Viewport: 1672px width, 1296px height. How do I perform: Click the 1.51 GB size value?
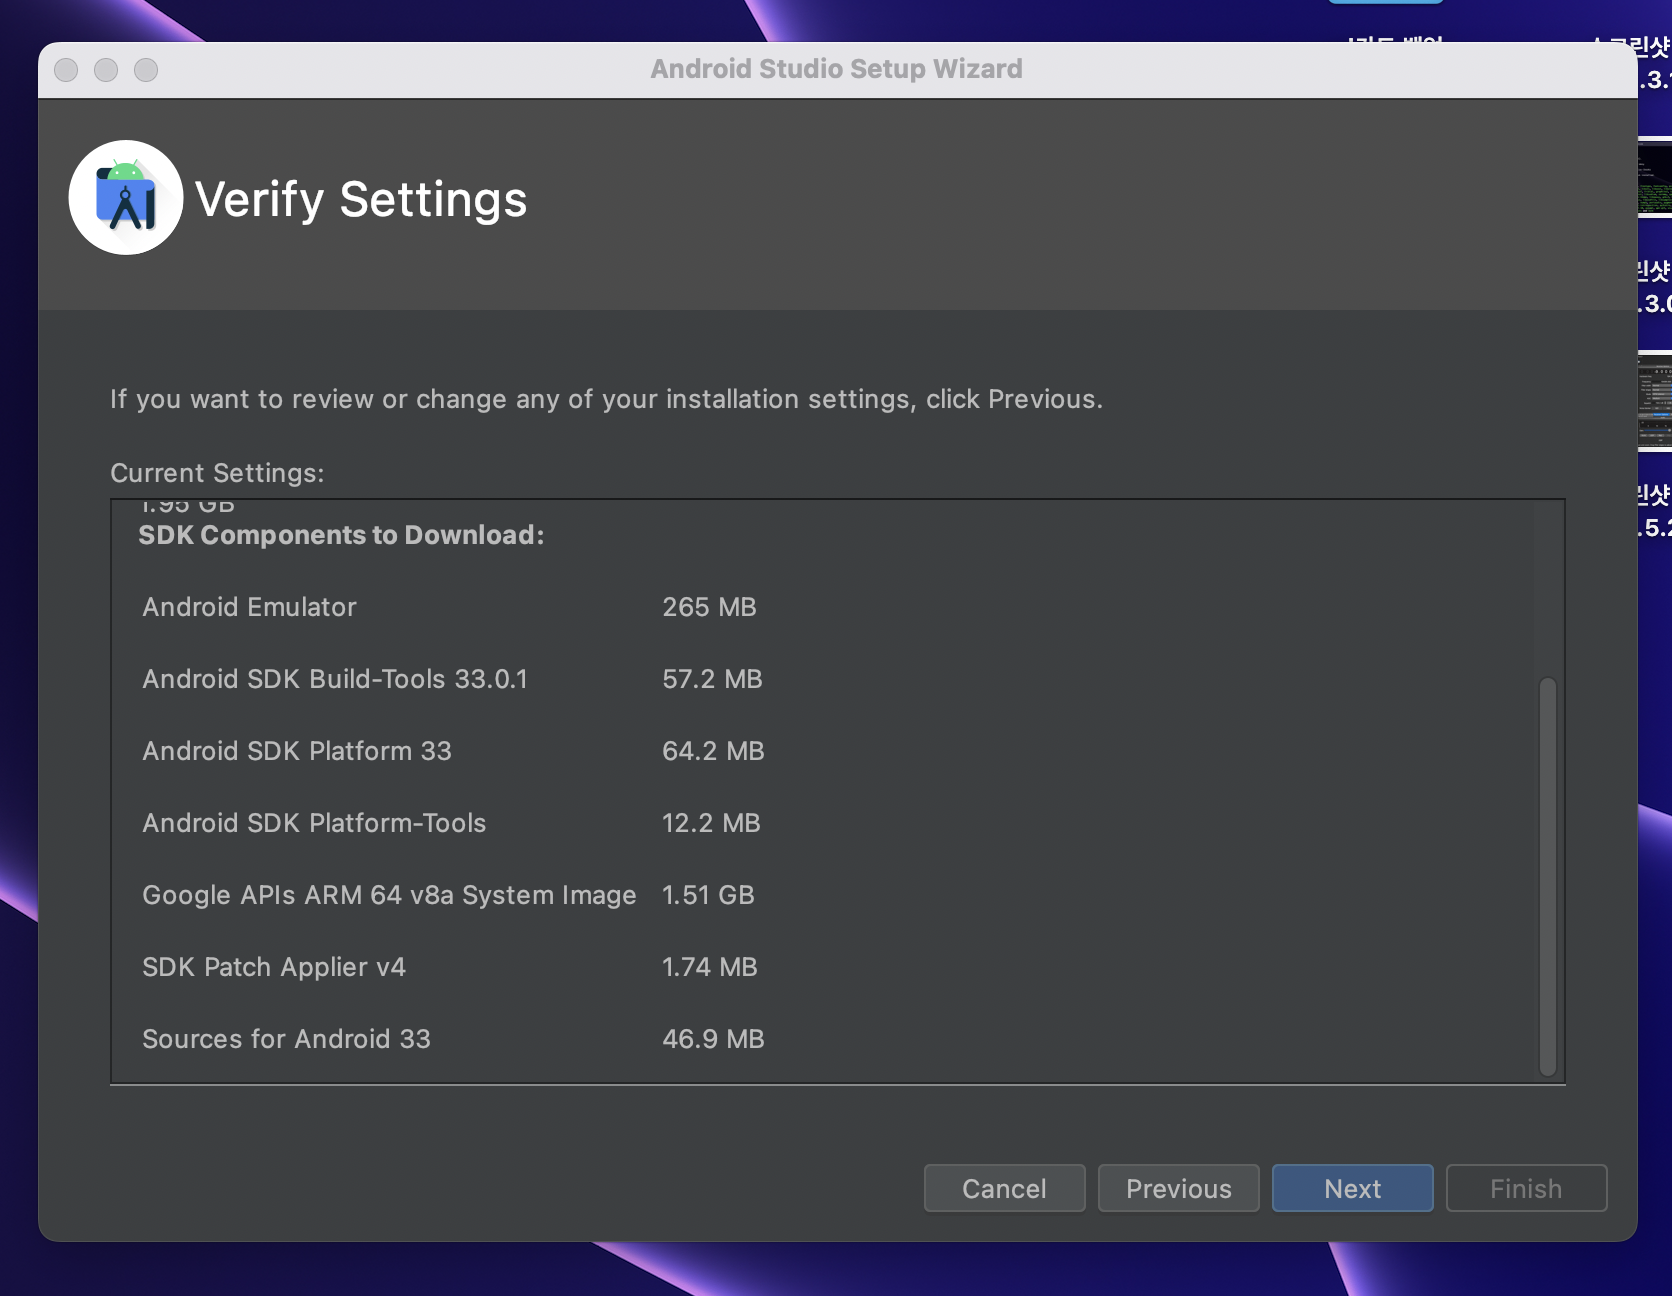pos(708,895)
